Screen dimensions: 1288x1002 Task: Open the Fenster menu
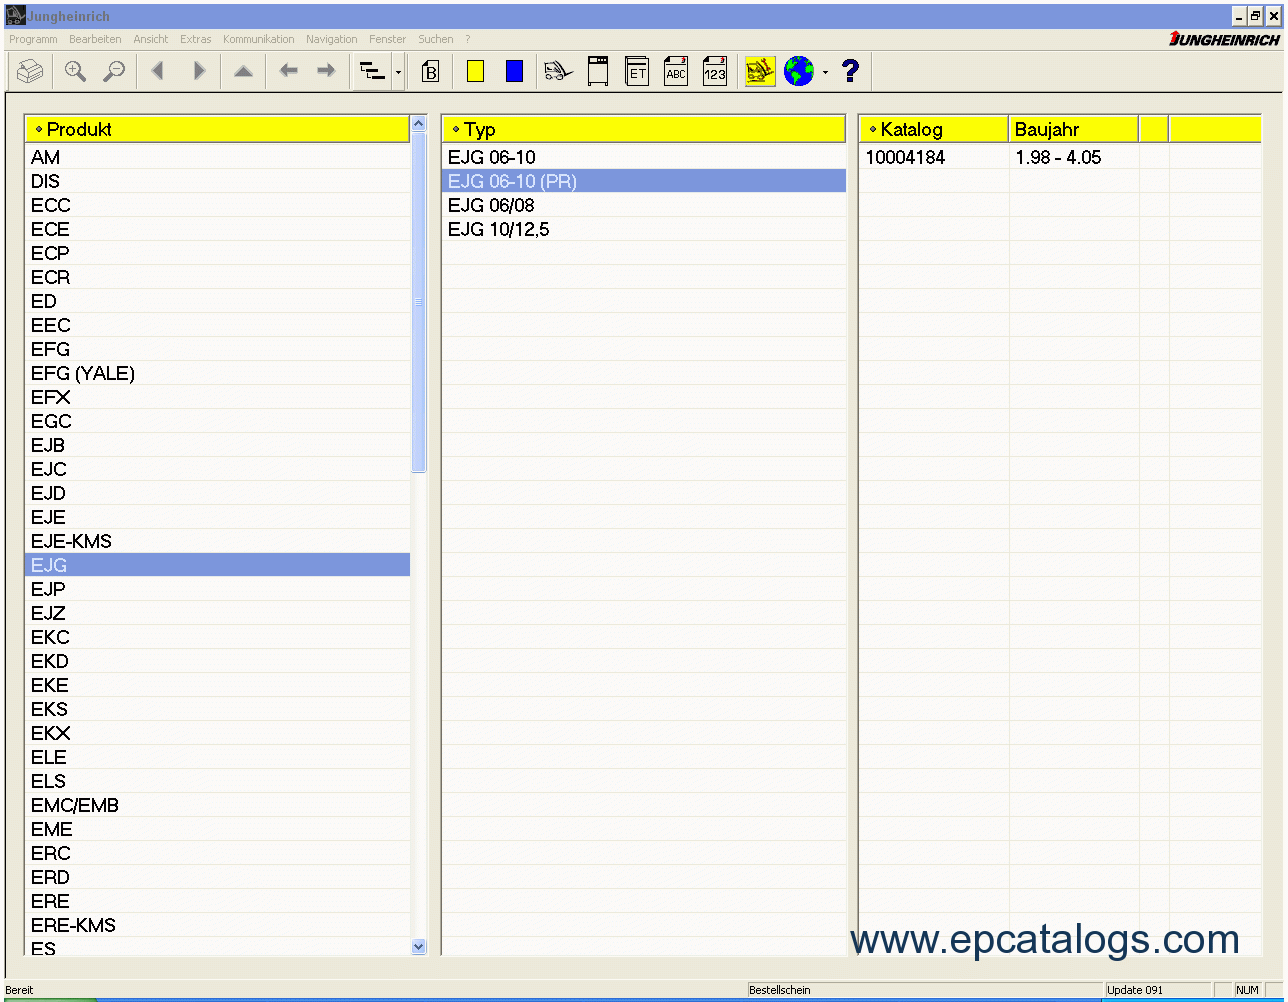click(388, 39)
